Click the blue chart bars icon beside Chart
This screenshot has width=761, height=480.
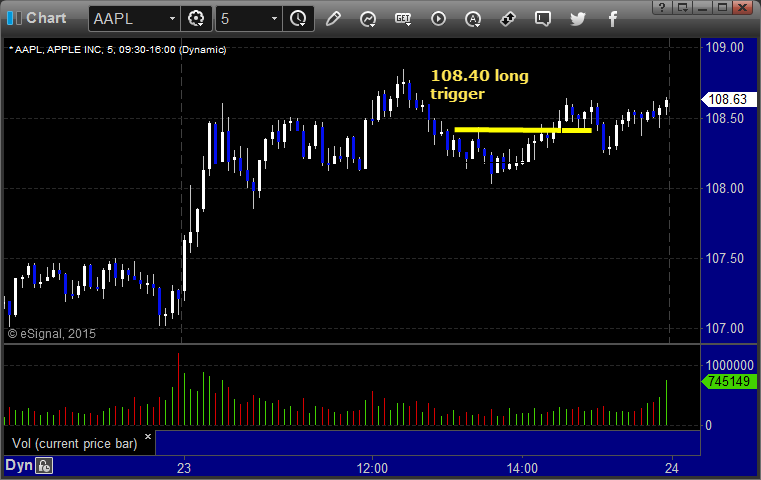pyautogui.click(x=15, y=18)
